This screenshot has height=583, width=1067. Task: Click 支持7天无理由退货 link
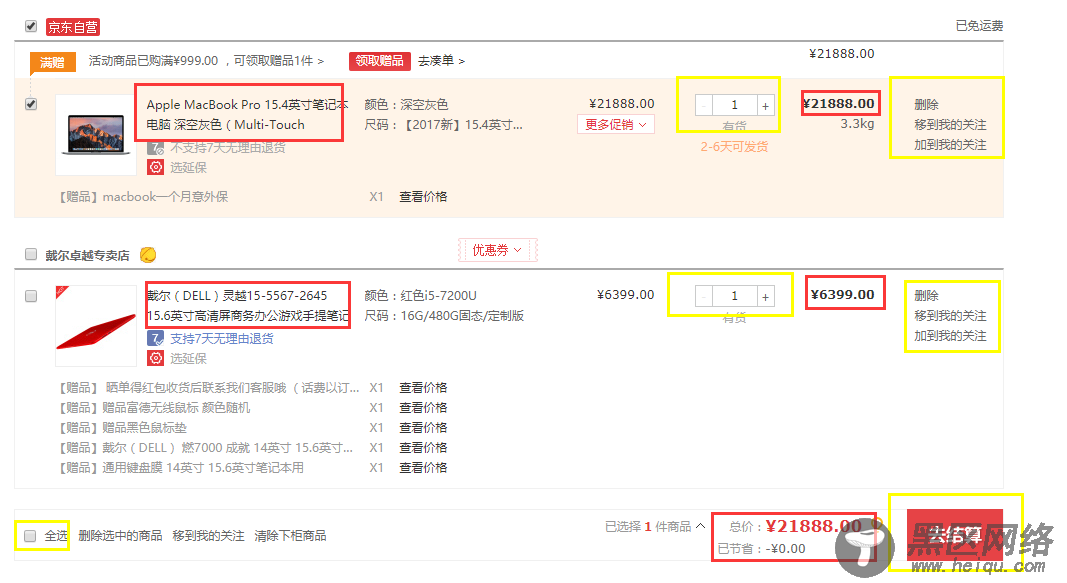(222, 338)
